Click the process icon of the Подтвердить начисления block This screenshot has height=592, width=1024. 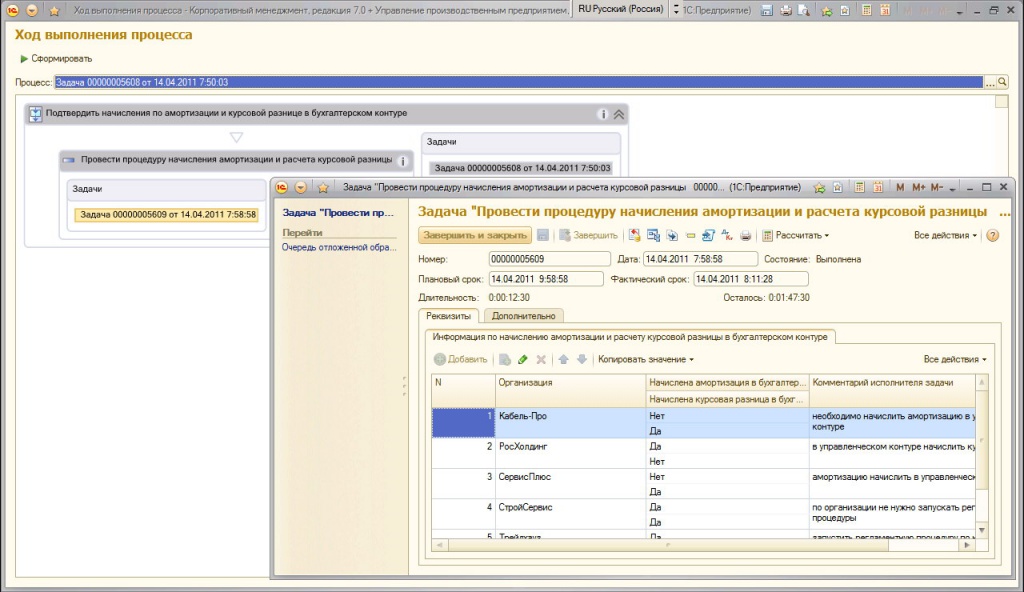point(35,114)
